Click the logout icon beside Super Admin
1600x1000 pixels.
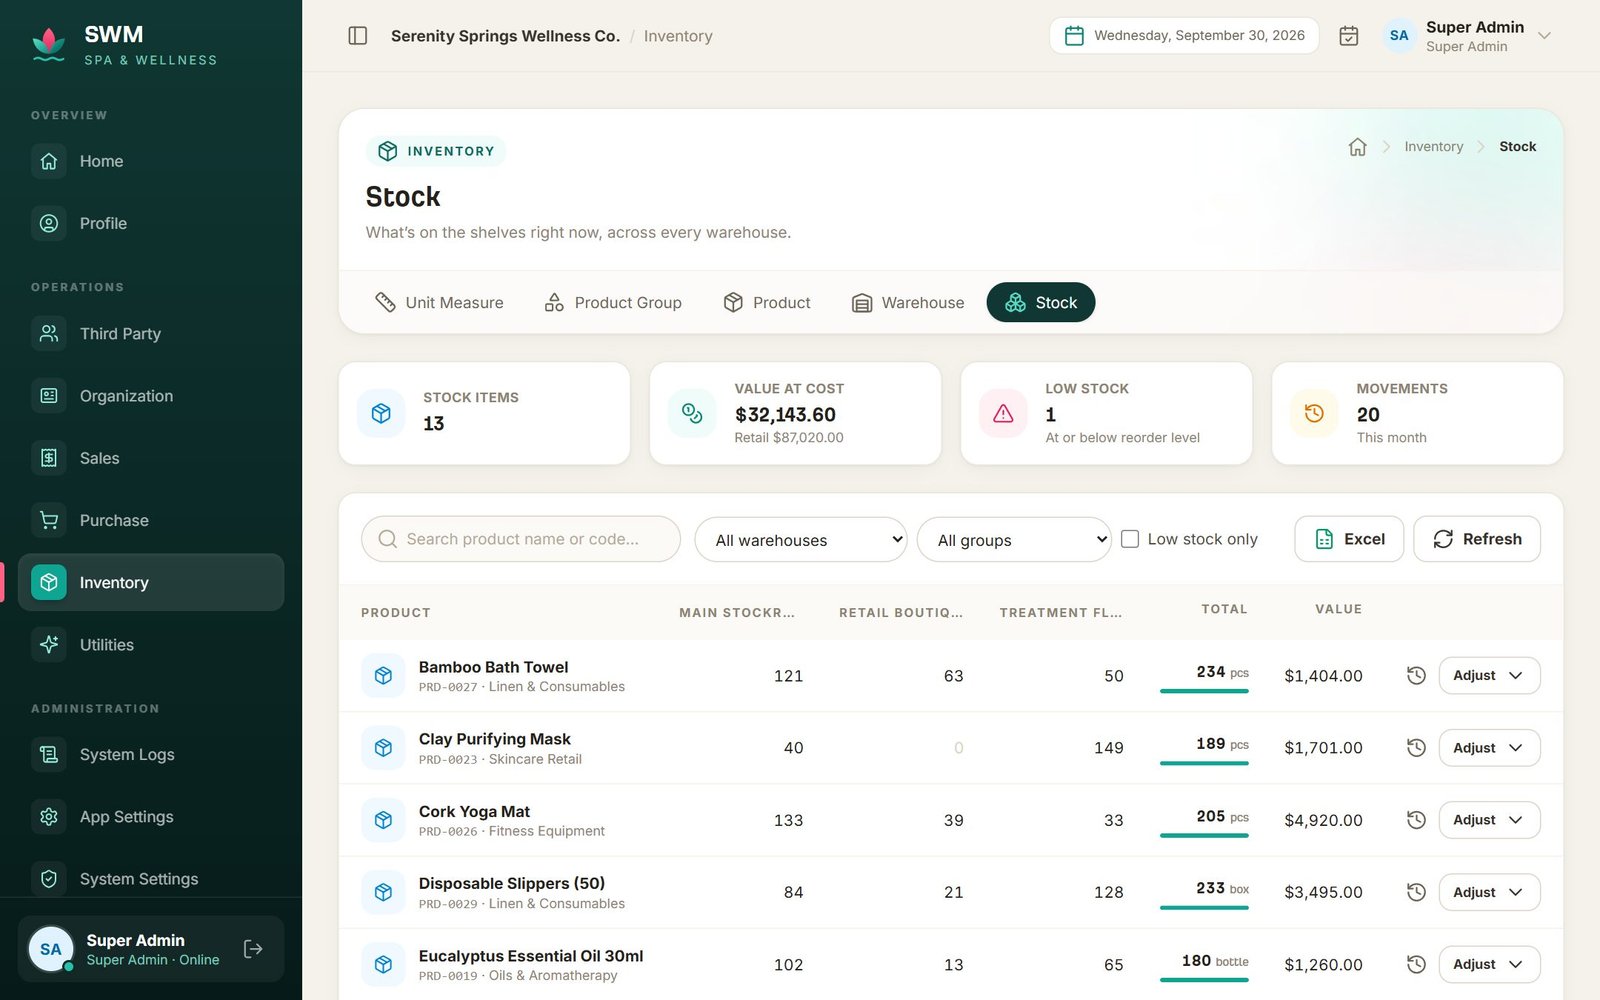click(253, 949)
